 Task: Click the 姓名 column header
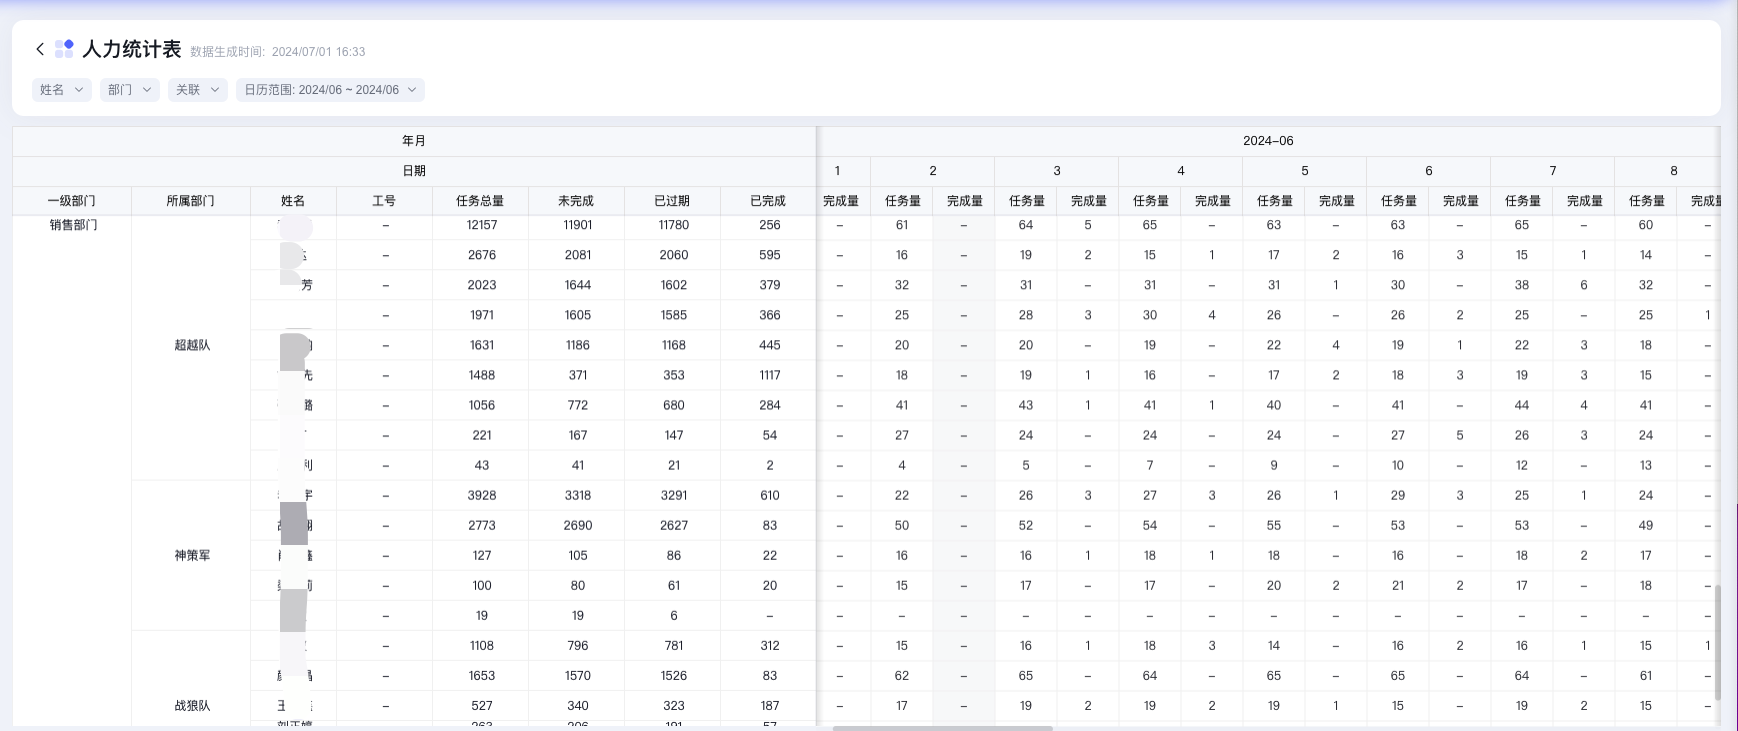(293, 201)
